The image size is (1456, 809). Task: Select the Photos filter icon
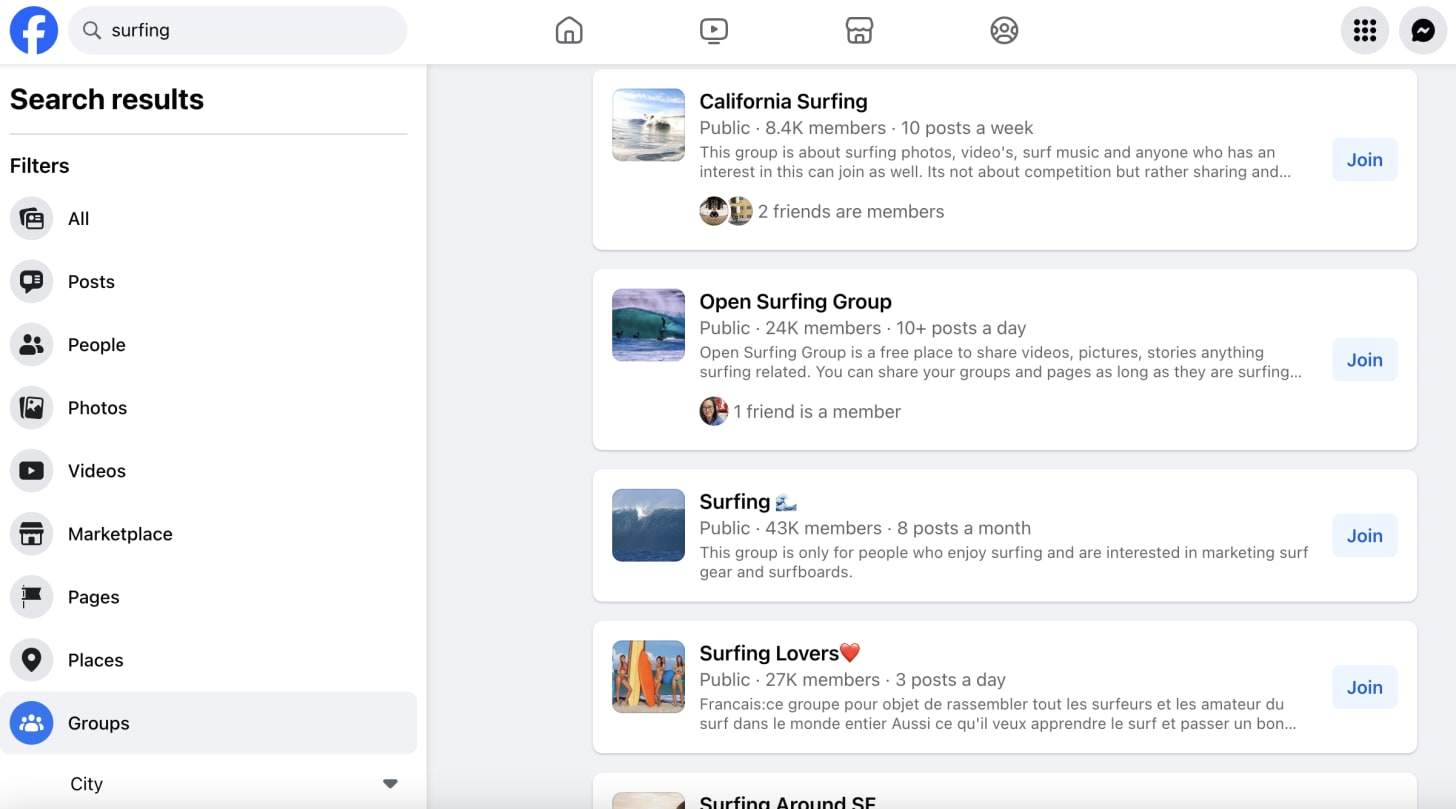31,408
